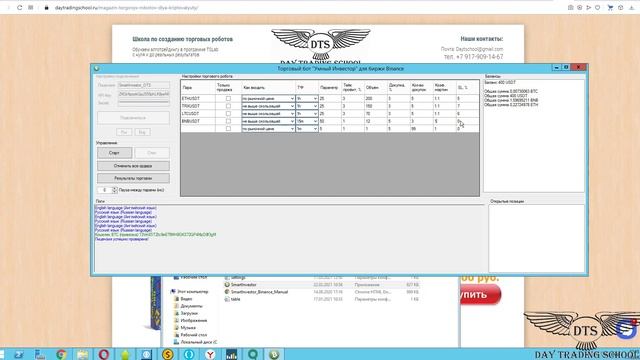Reload the browser page

19,8
